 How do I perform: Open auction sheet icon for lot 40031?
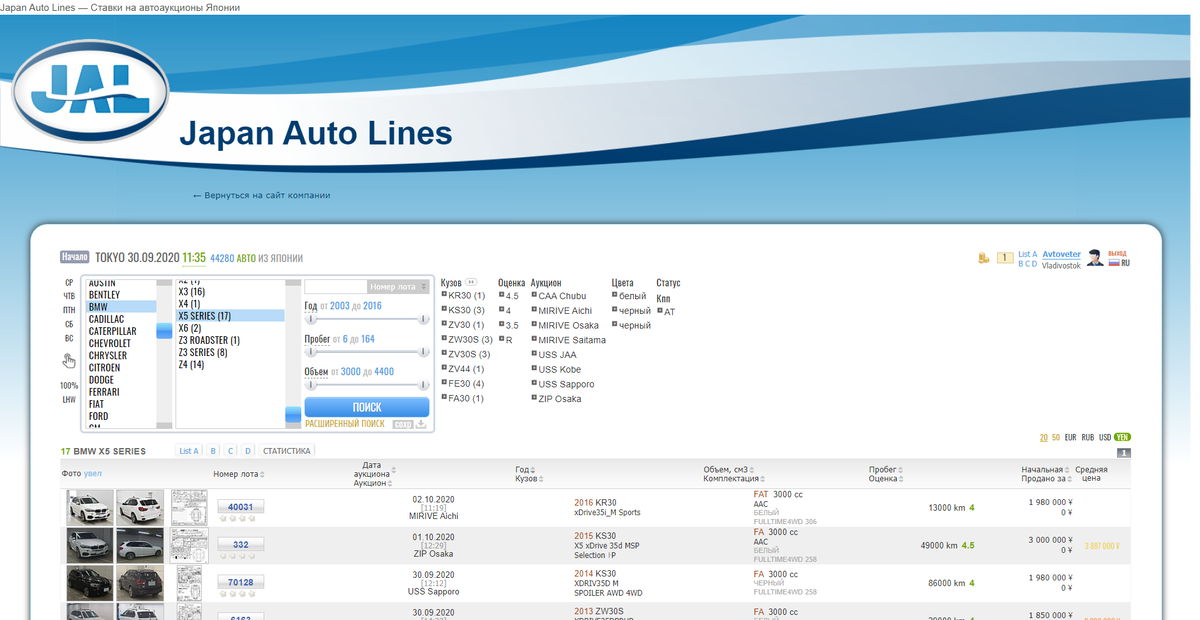point(187,507)
